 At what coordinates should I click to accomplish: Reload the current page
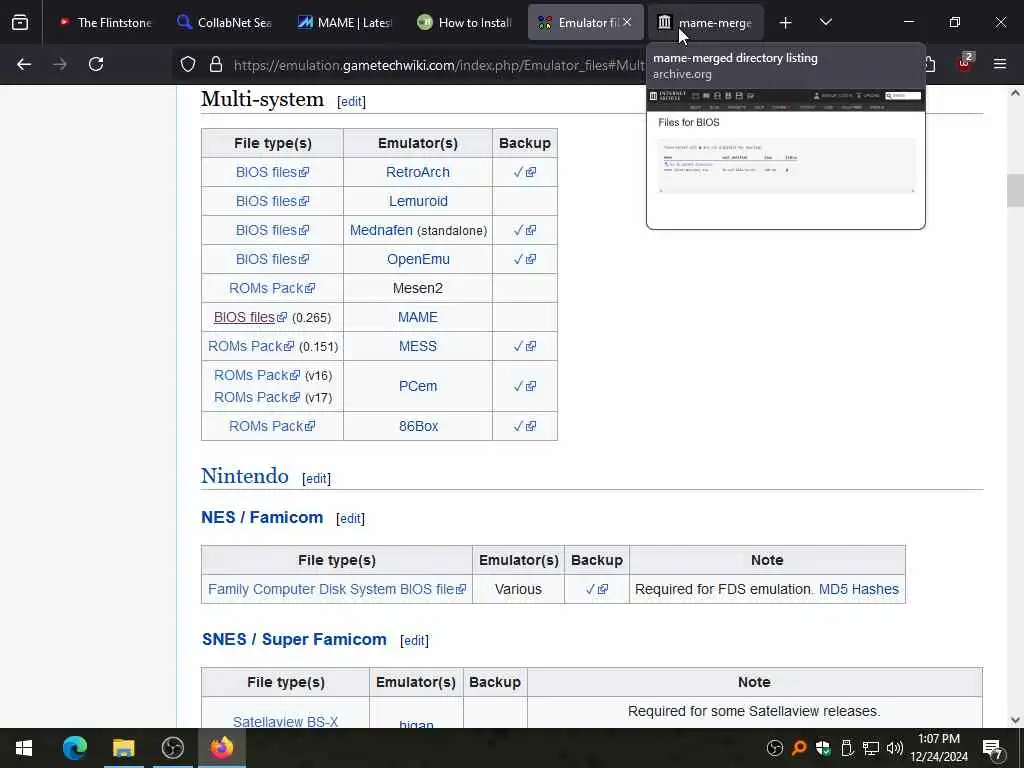click(x=96, y=64)
